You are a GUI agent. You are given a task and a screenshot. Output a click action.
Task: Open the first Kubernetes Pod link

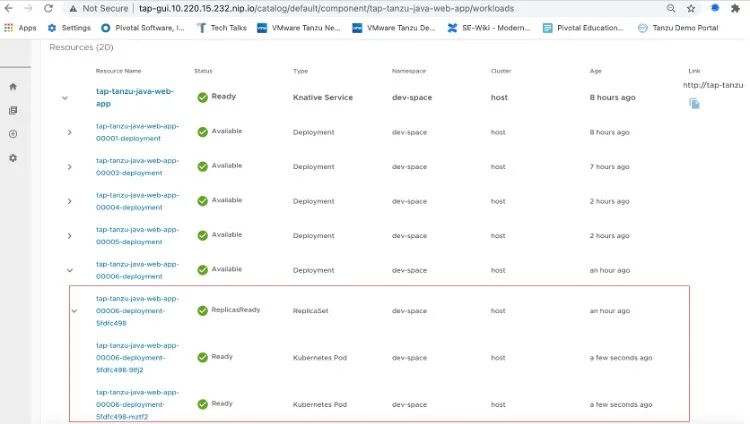click(x=137, y=357)
